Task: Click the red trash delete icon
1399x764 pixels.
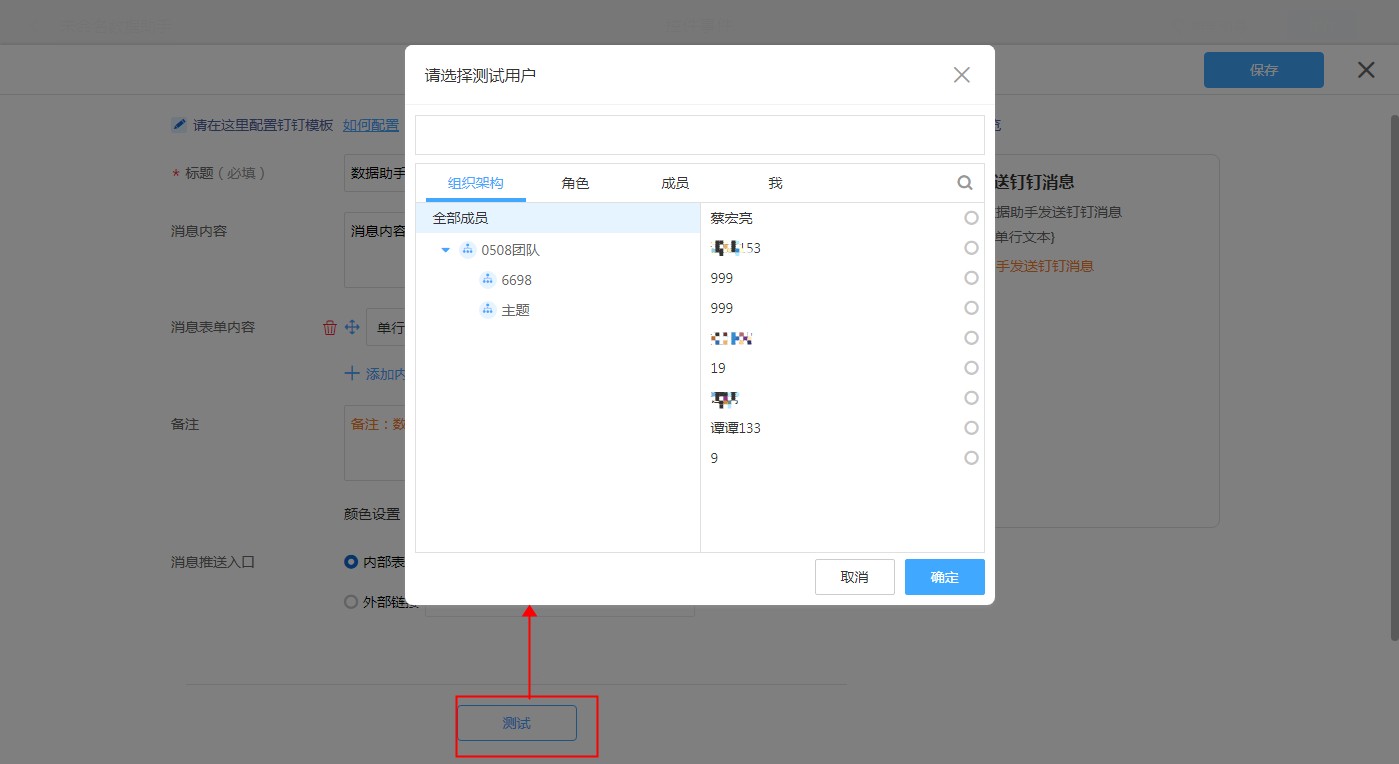Action: click(x=330, y=327)
